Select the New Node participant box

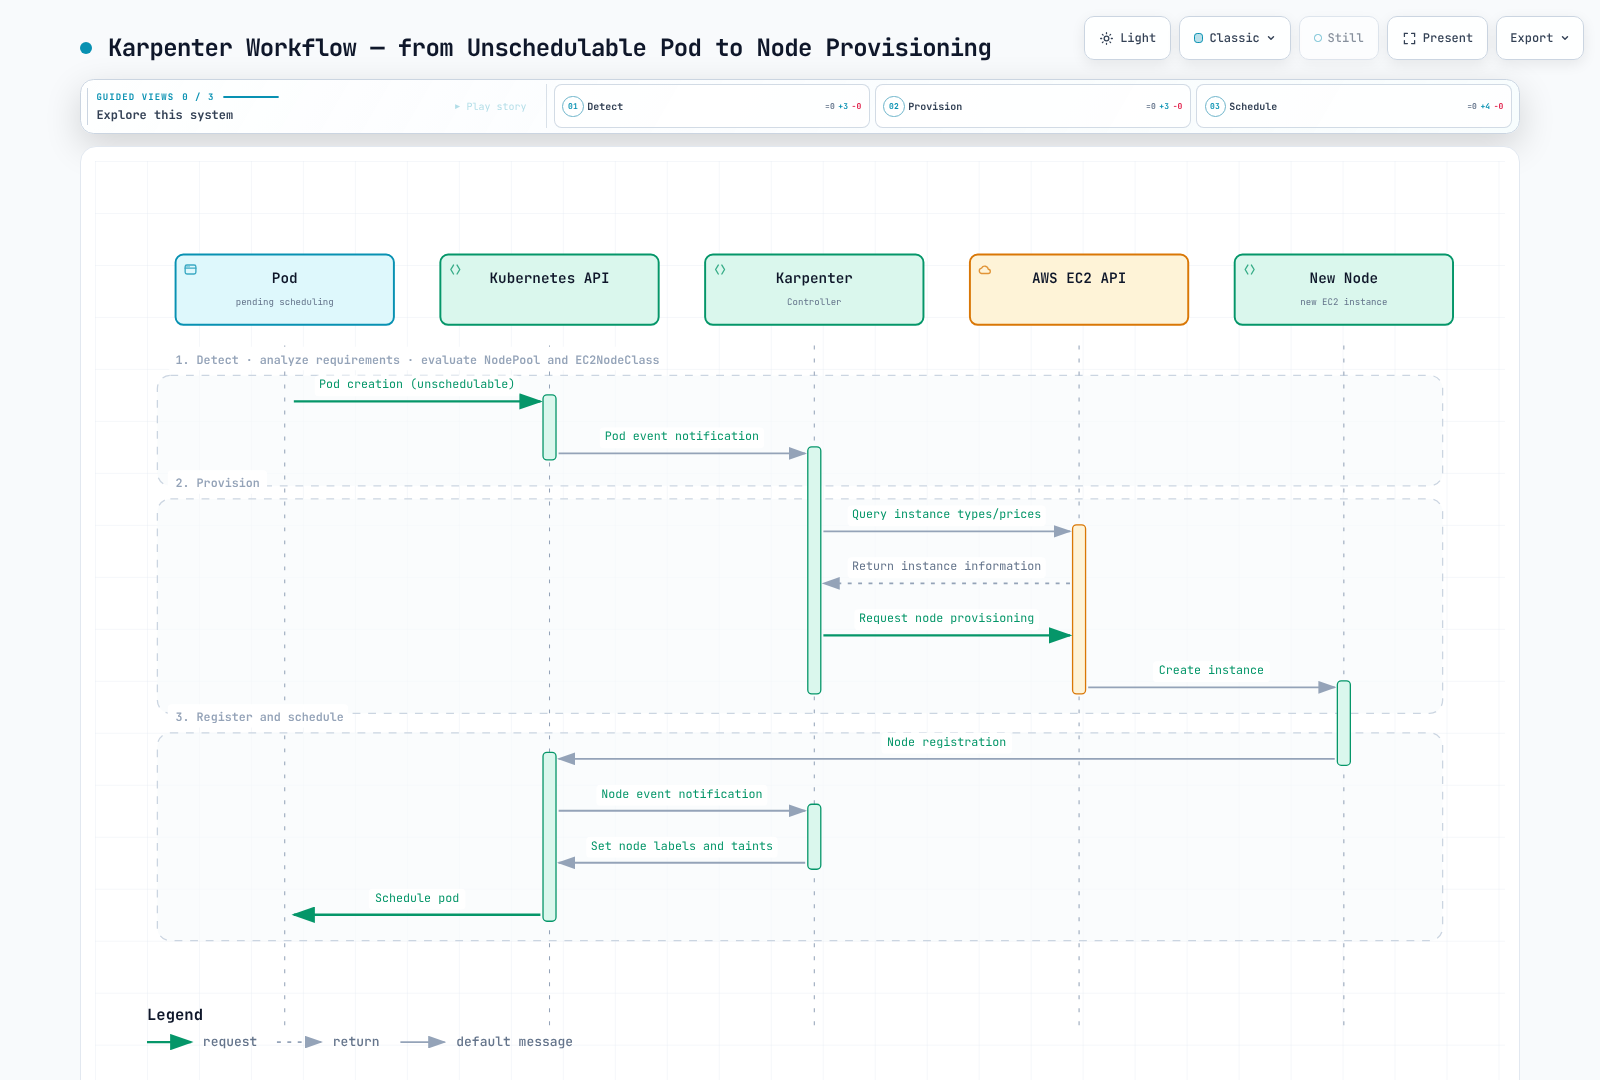pos(1344,290)
